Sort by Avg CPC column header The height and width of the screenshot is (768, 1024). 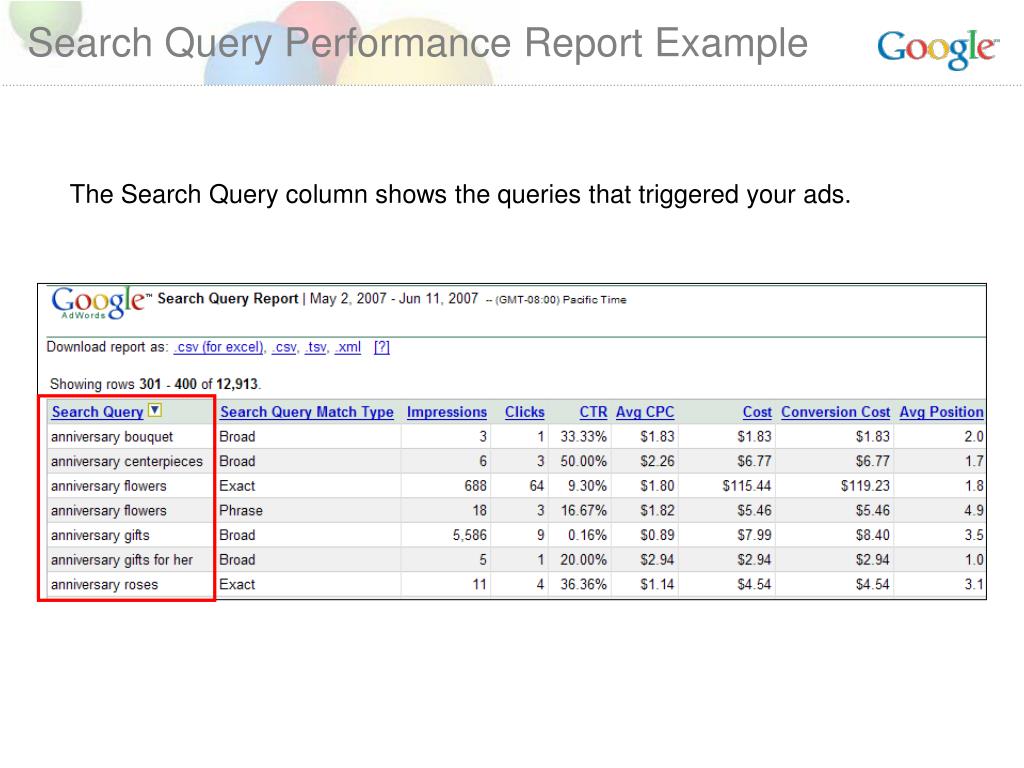(x=645, y=412)
